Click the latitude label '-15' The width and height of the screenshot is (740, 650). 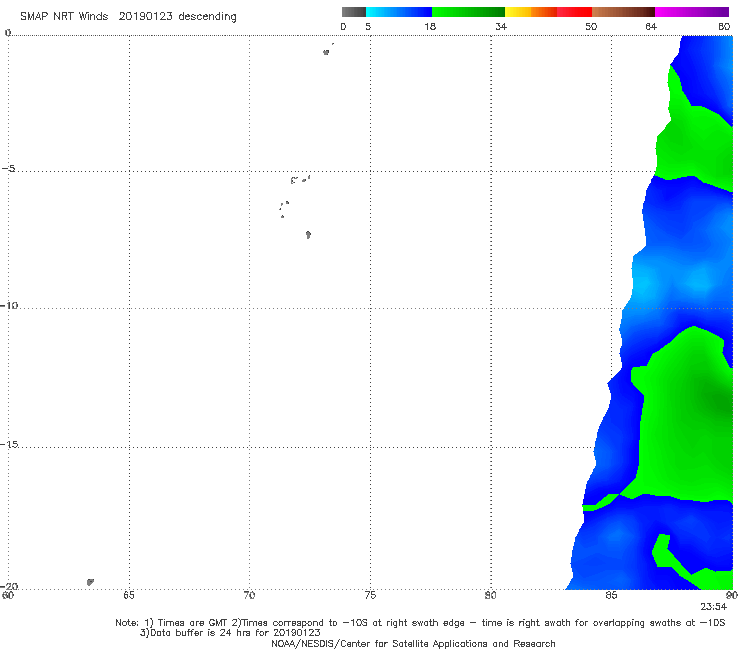click(9, 444)
